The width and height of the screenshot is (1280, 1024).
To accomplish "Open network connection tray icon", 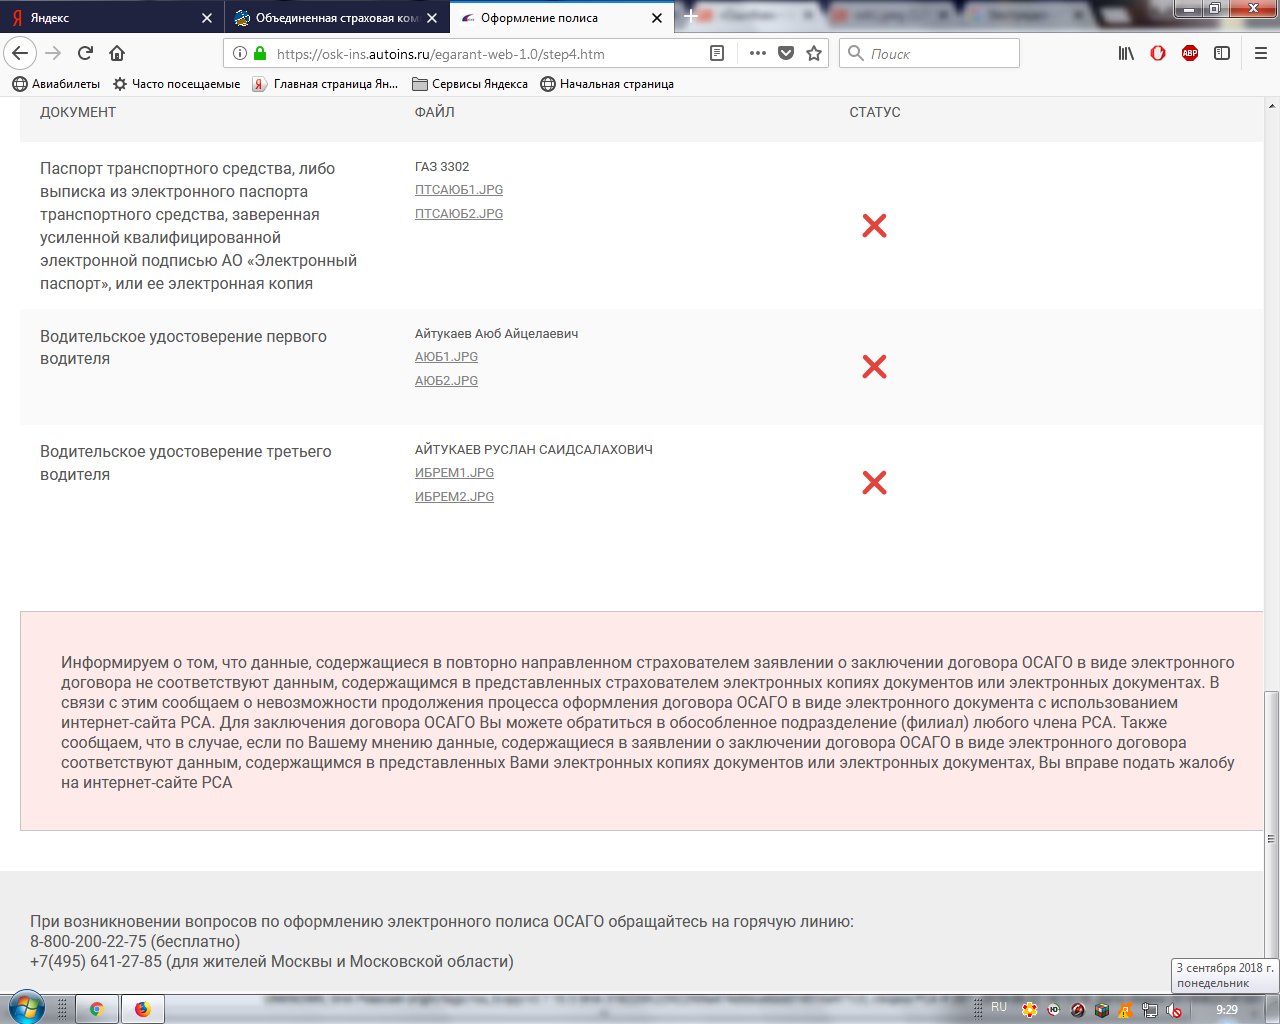I will (x=1150, y=1011).
